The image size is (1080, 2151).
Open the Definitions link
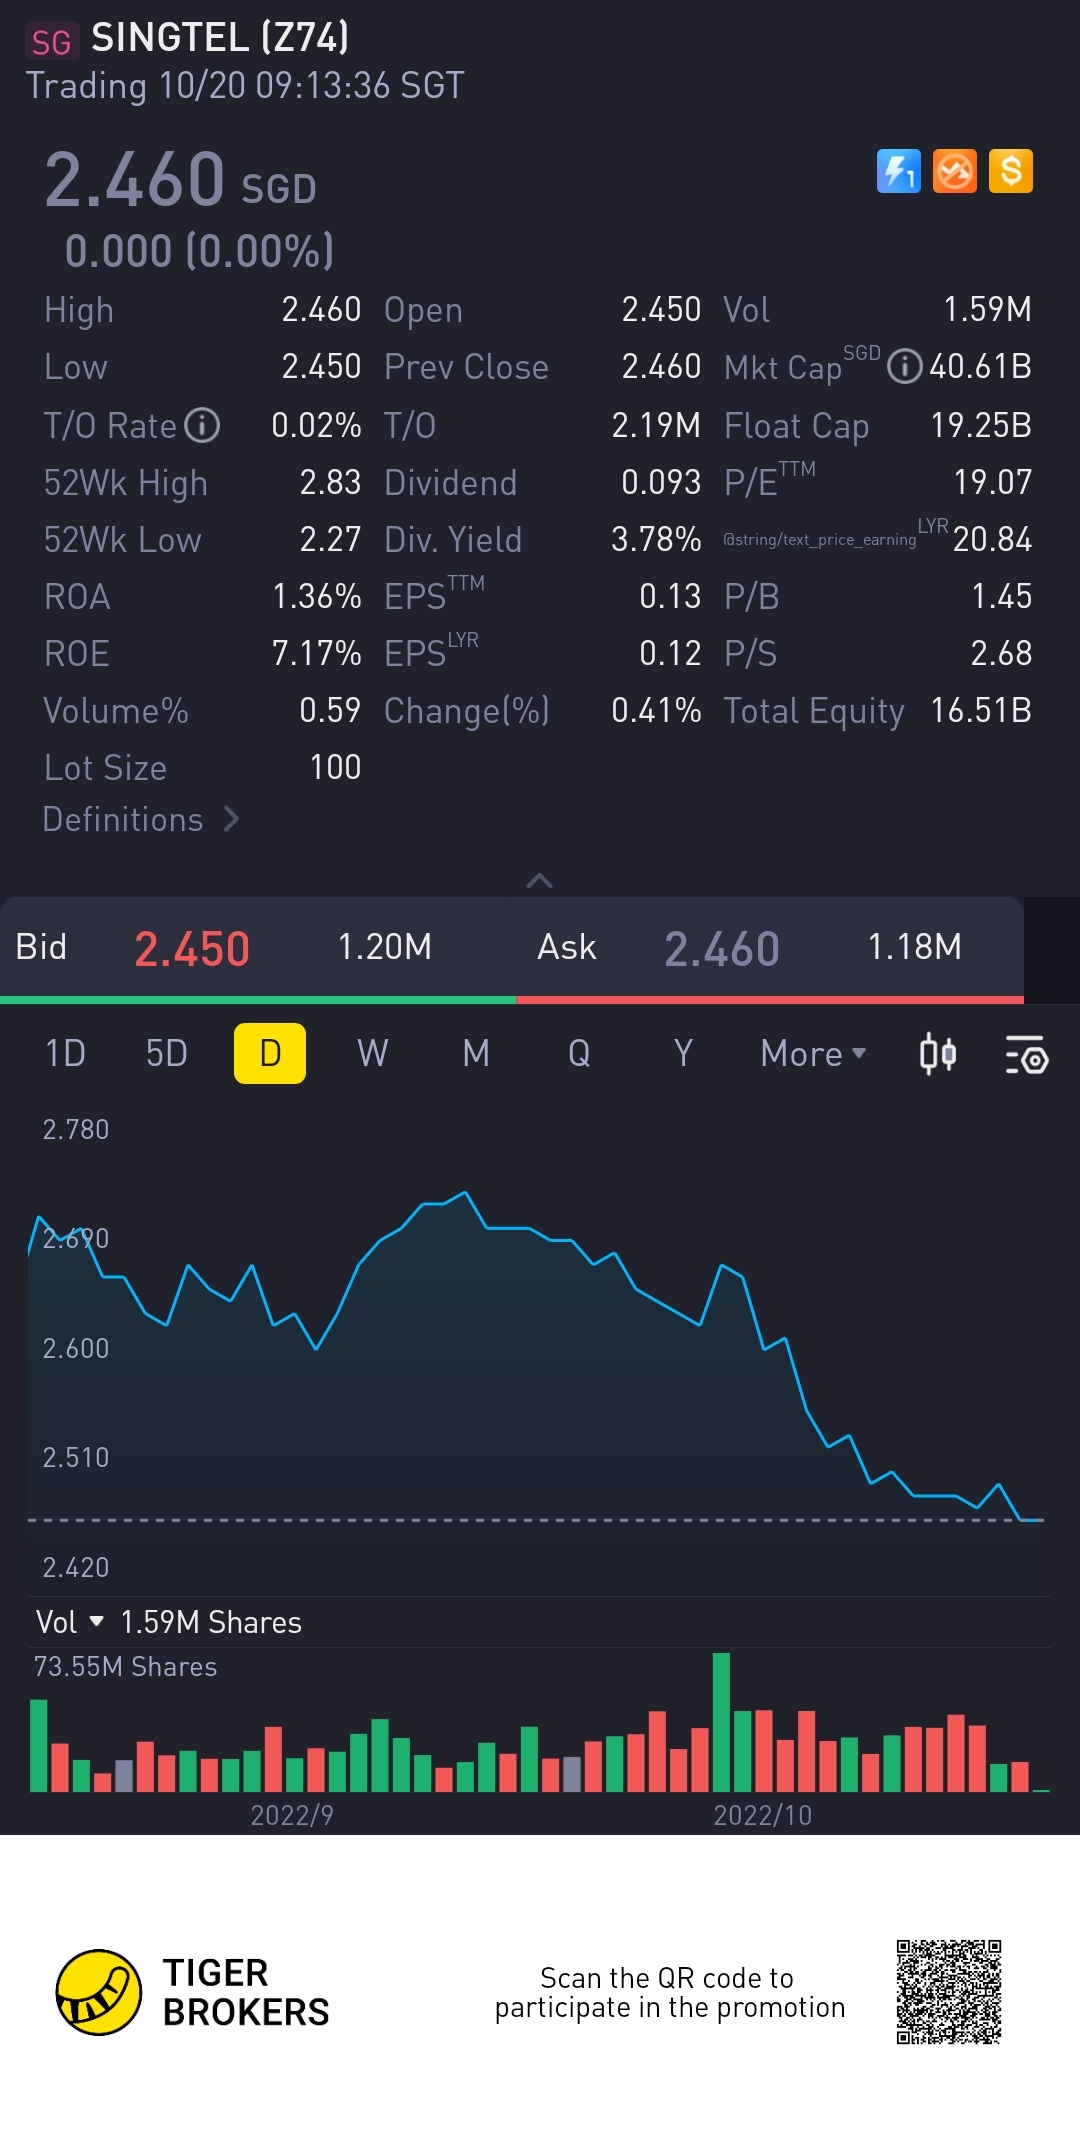[140, 820]
